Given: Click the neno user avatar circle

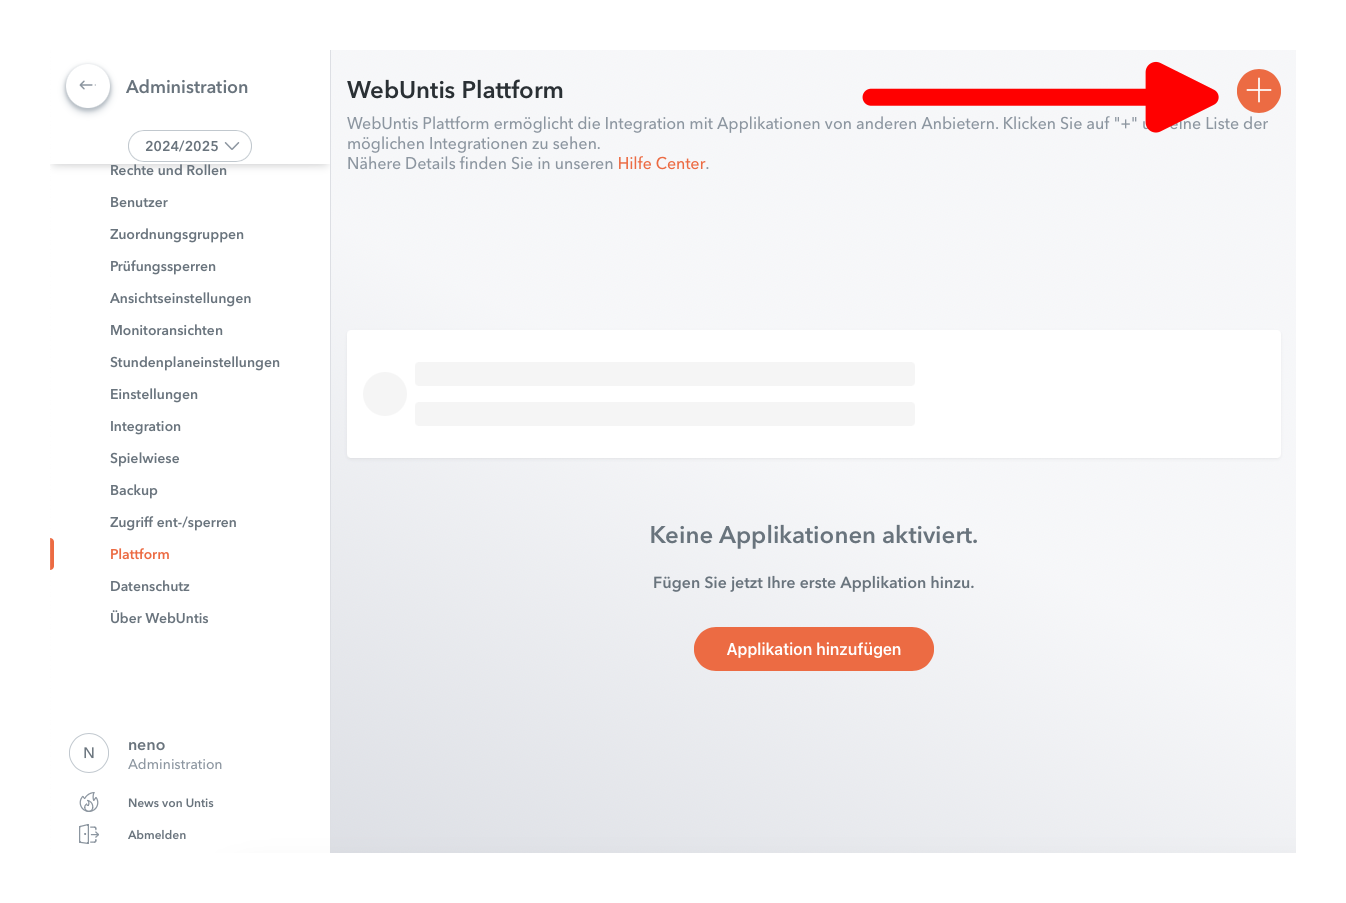Looking at the screenshot, I should point(89,753).
